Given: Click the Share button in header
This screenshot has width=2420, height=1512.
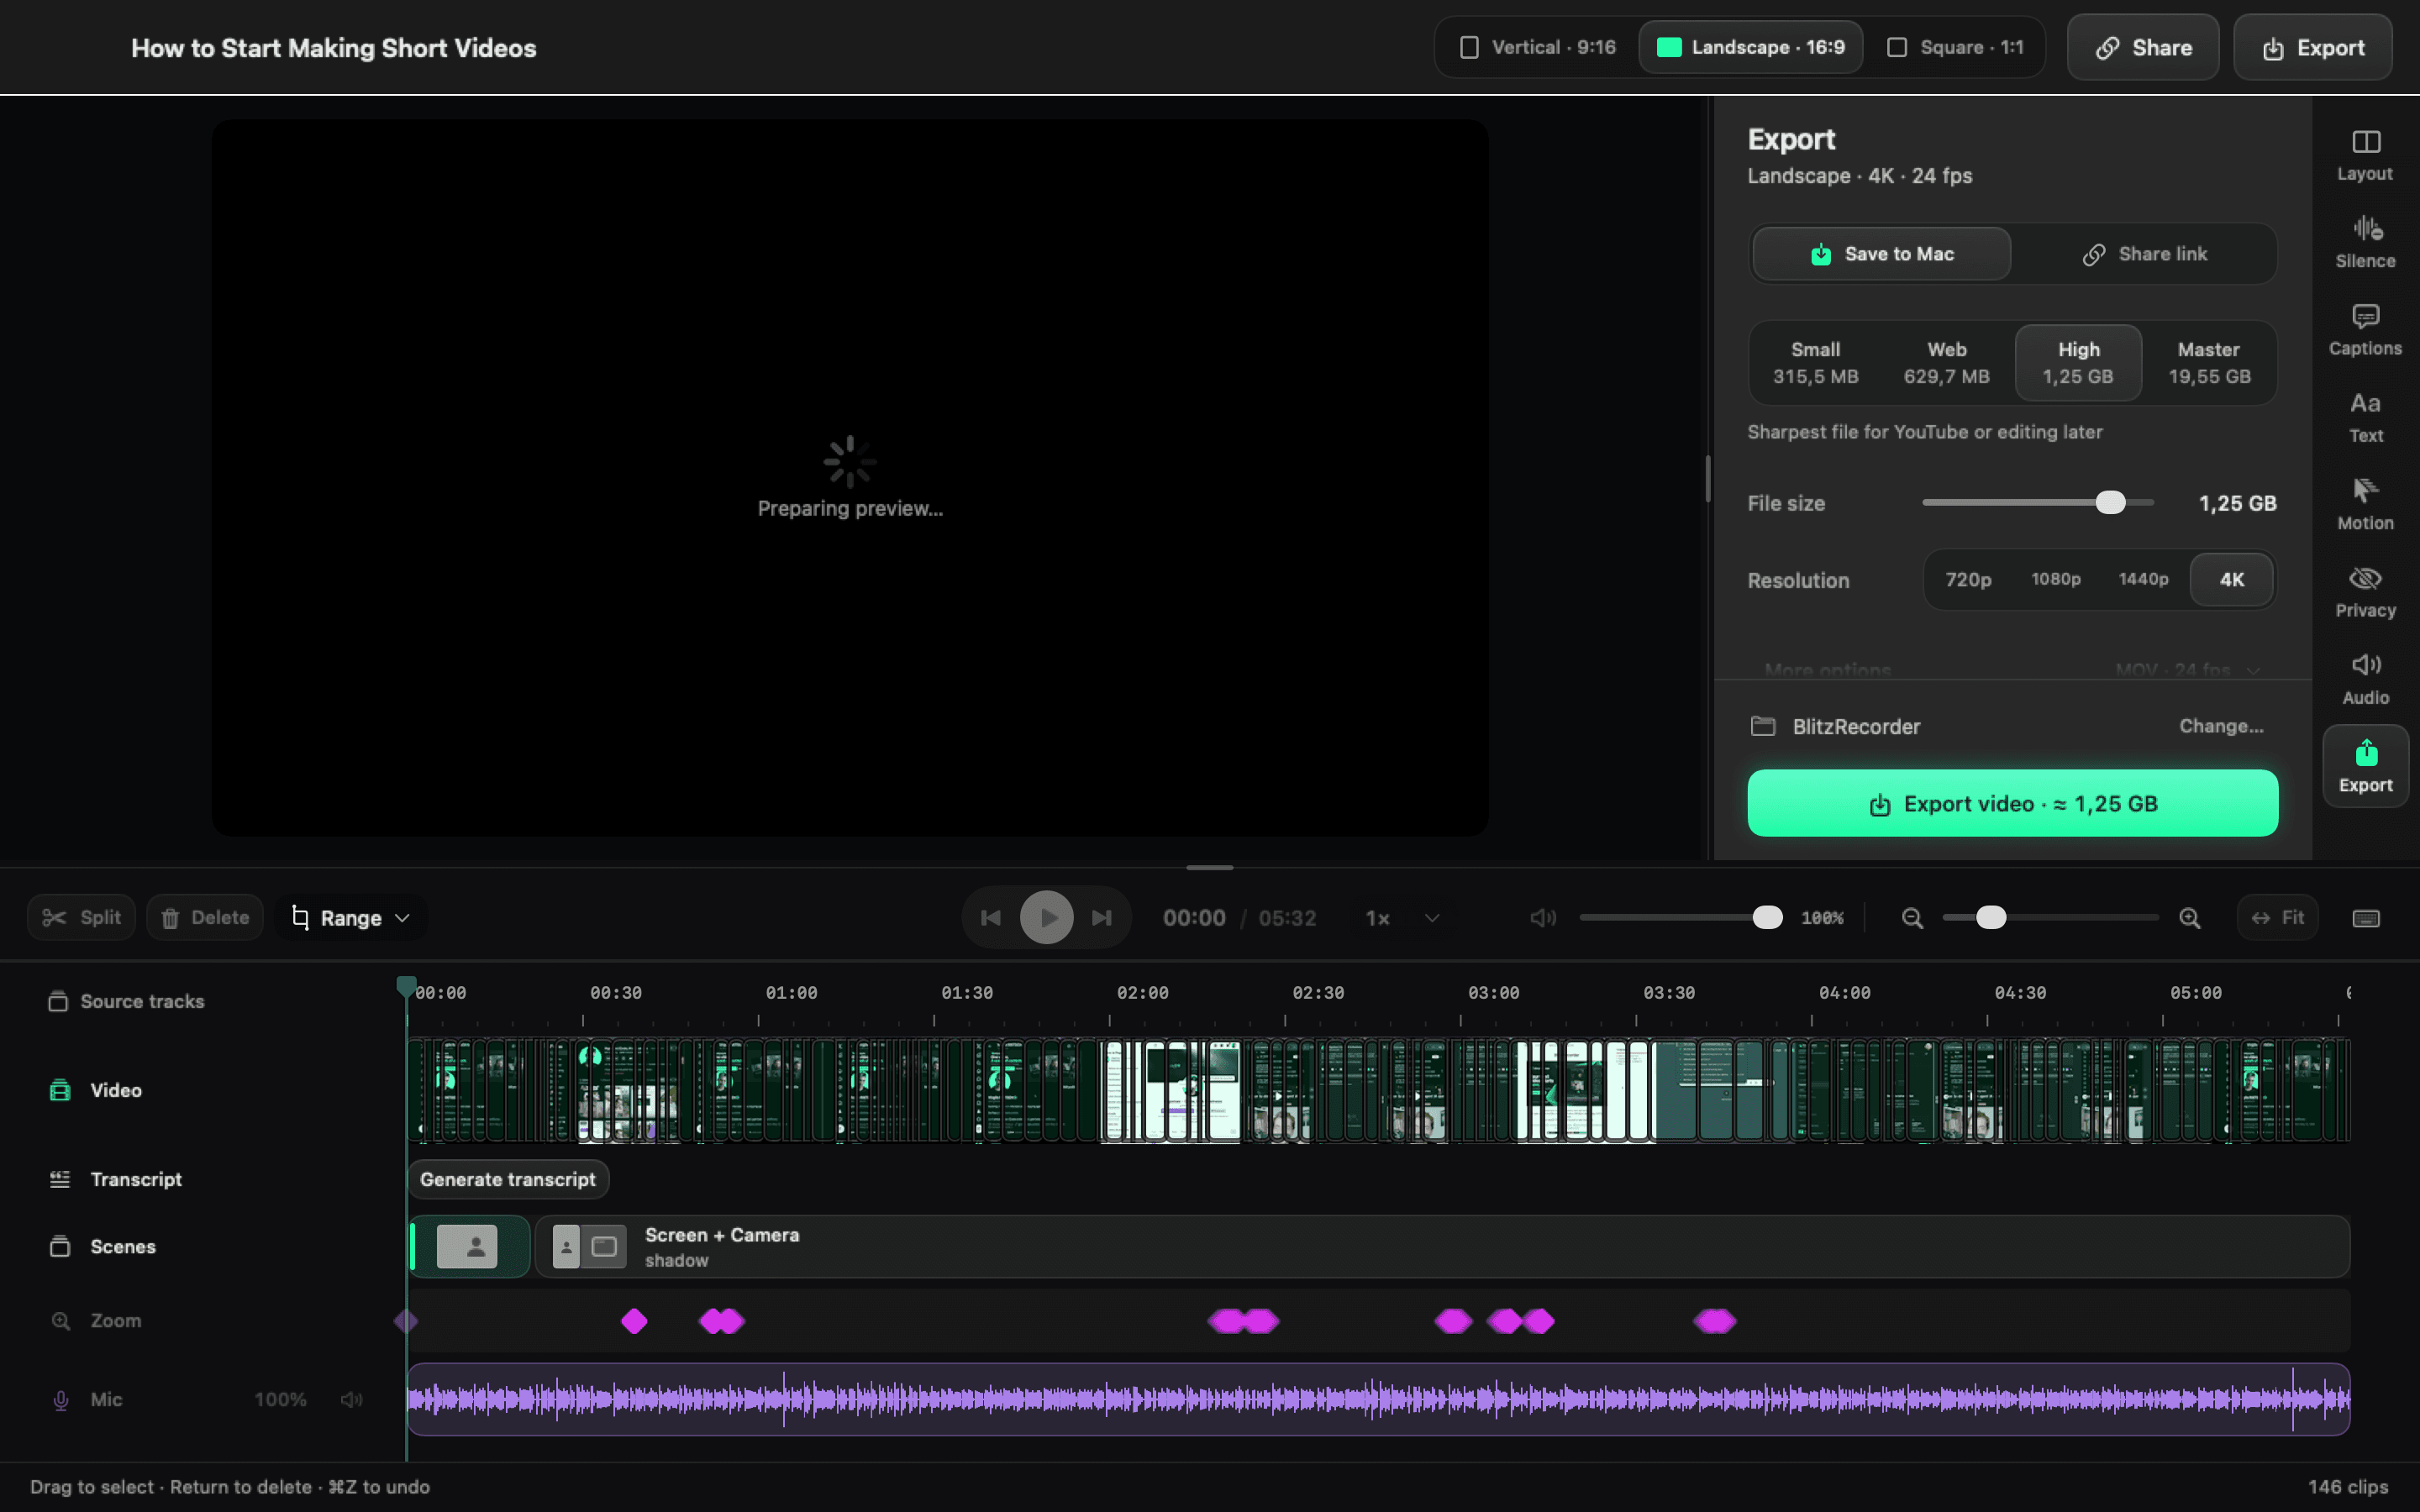Looking at the screenshot, I should click(x=2143, y=47).
